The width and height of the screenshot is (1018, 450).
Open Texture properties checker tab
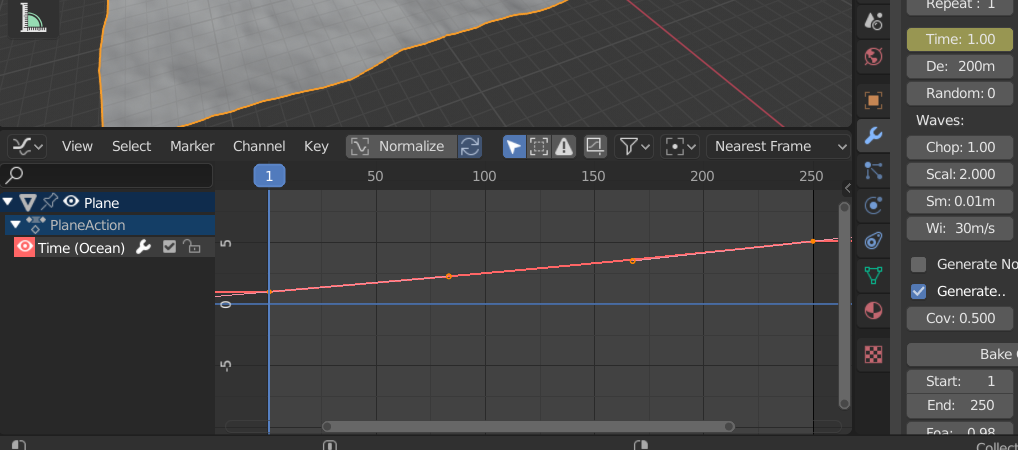coord(874,355)
